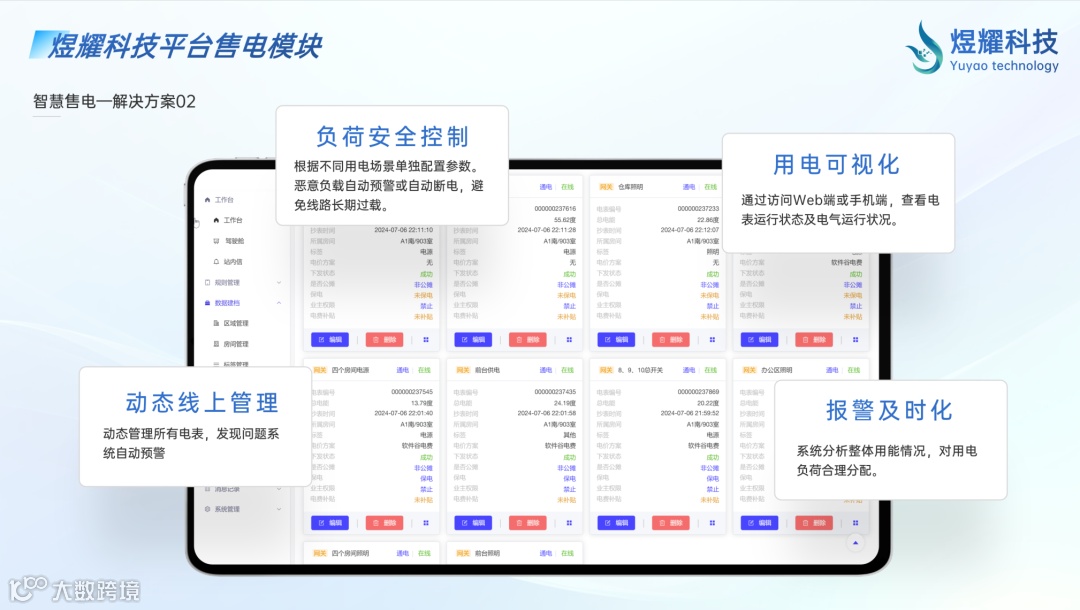
Task: Edit the 仓库照明 meter card
Action: click(x=616, y=339)
